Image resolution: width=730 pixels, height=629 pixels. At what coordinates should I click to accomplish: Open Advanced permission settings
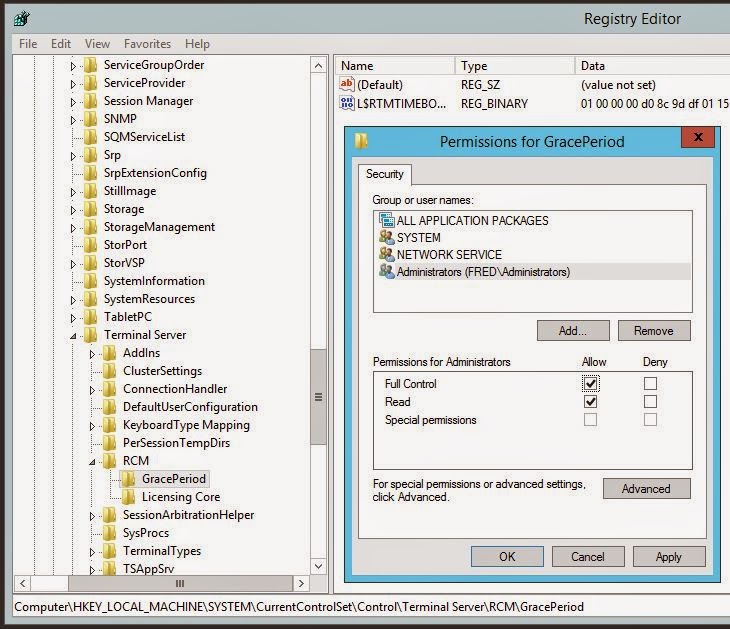pos(647,489)
